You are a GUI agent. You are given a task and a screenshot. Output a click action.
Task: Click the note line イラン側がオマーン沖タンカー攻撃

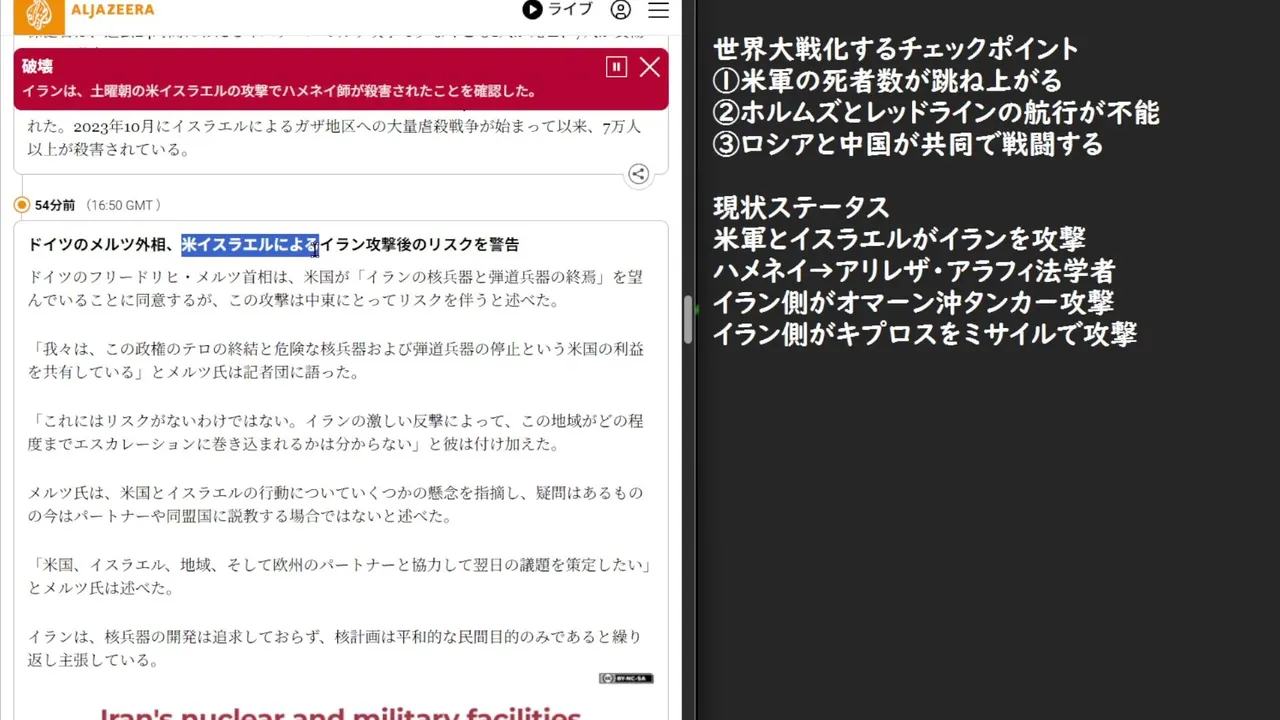click(913, 303)
